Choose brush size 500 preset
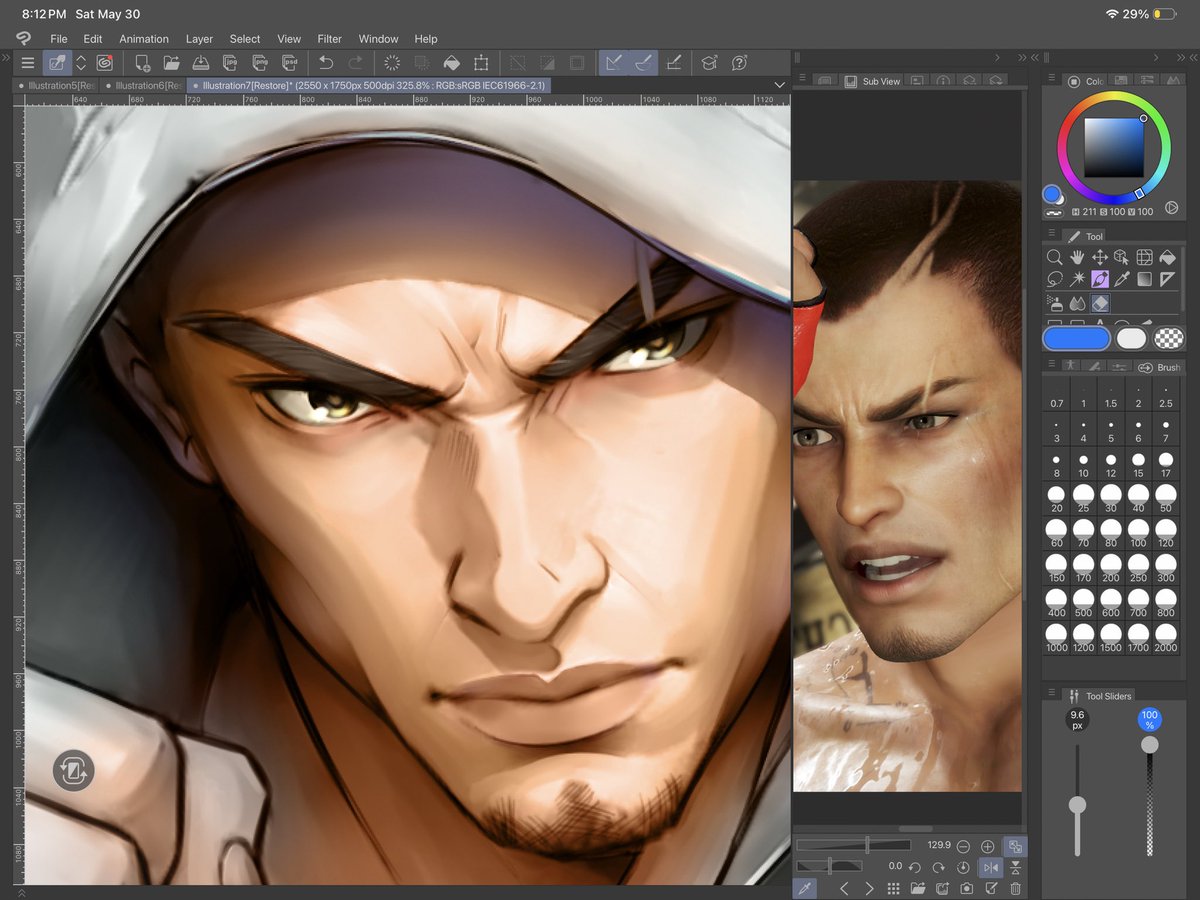Viewport: 1200px width, 900px height. 1084,602
